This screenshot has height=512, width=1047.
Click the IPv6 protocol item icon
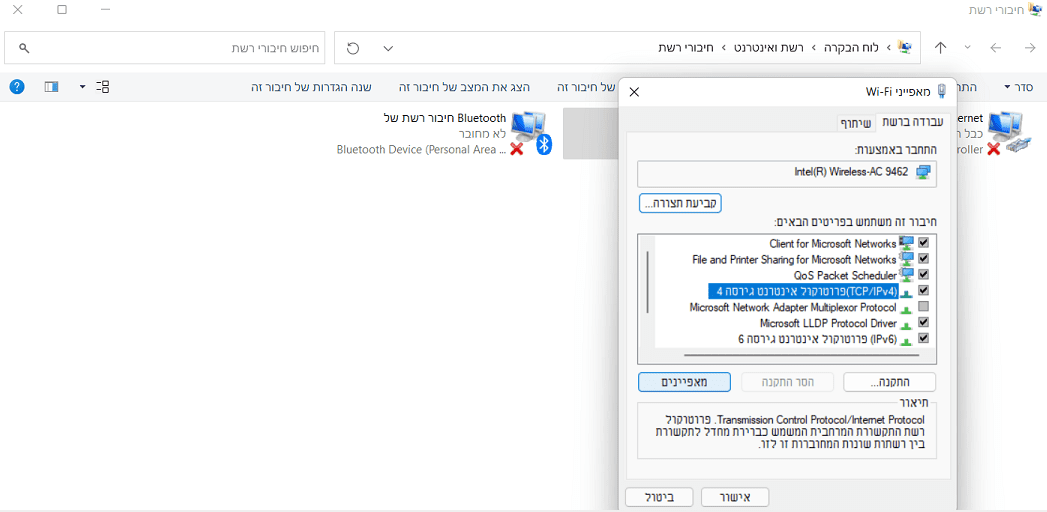(906, 340)
